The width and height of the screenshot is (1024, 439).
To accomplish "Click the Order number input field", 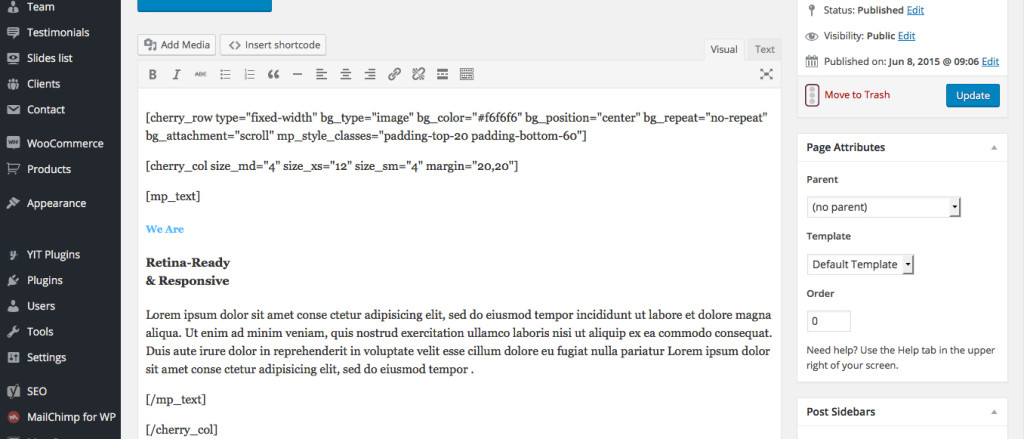I will click(828, 322).
